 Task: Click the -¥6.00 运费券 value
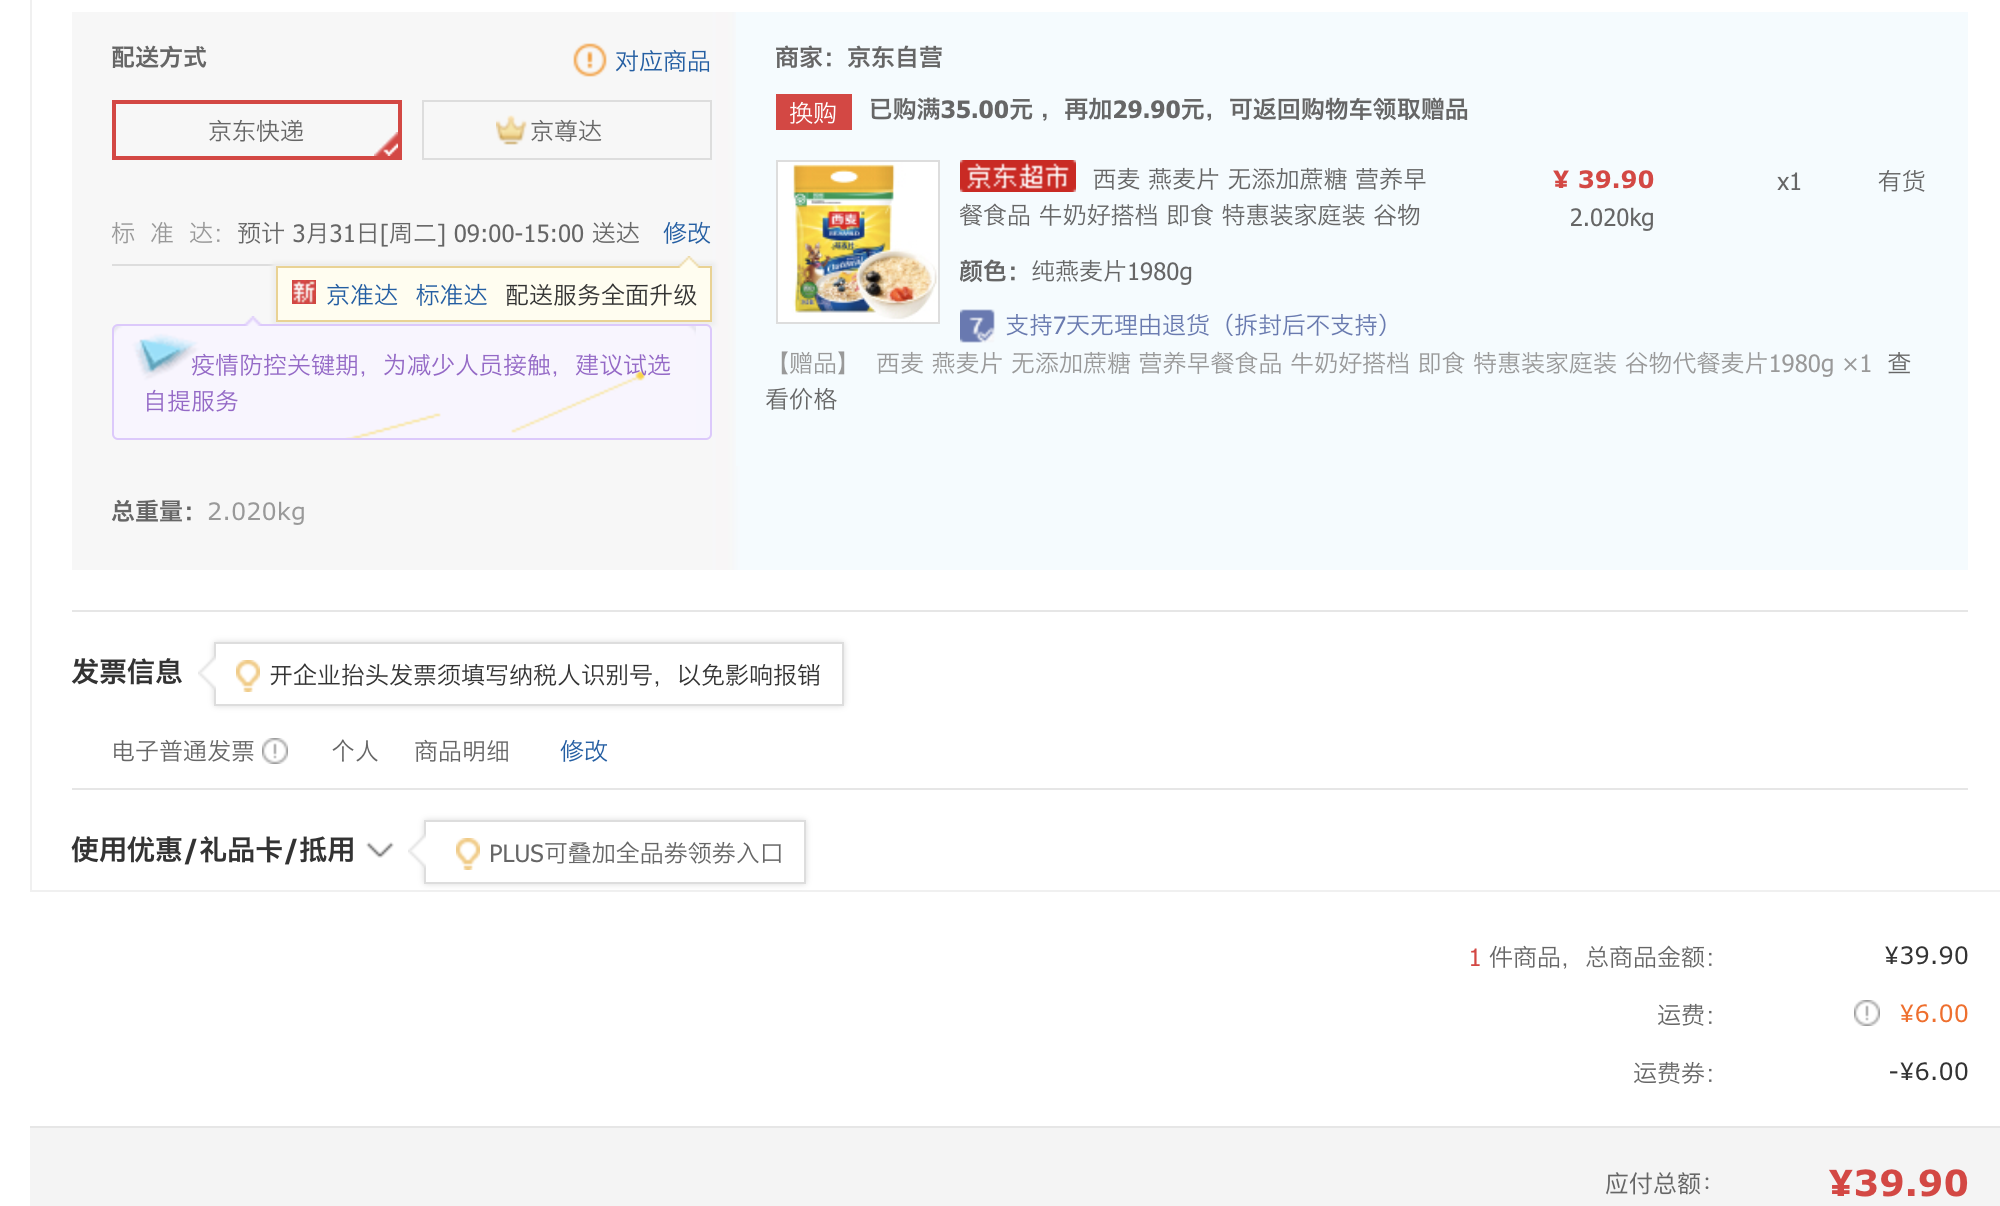pos(1928,1072)
